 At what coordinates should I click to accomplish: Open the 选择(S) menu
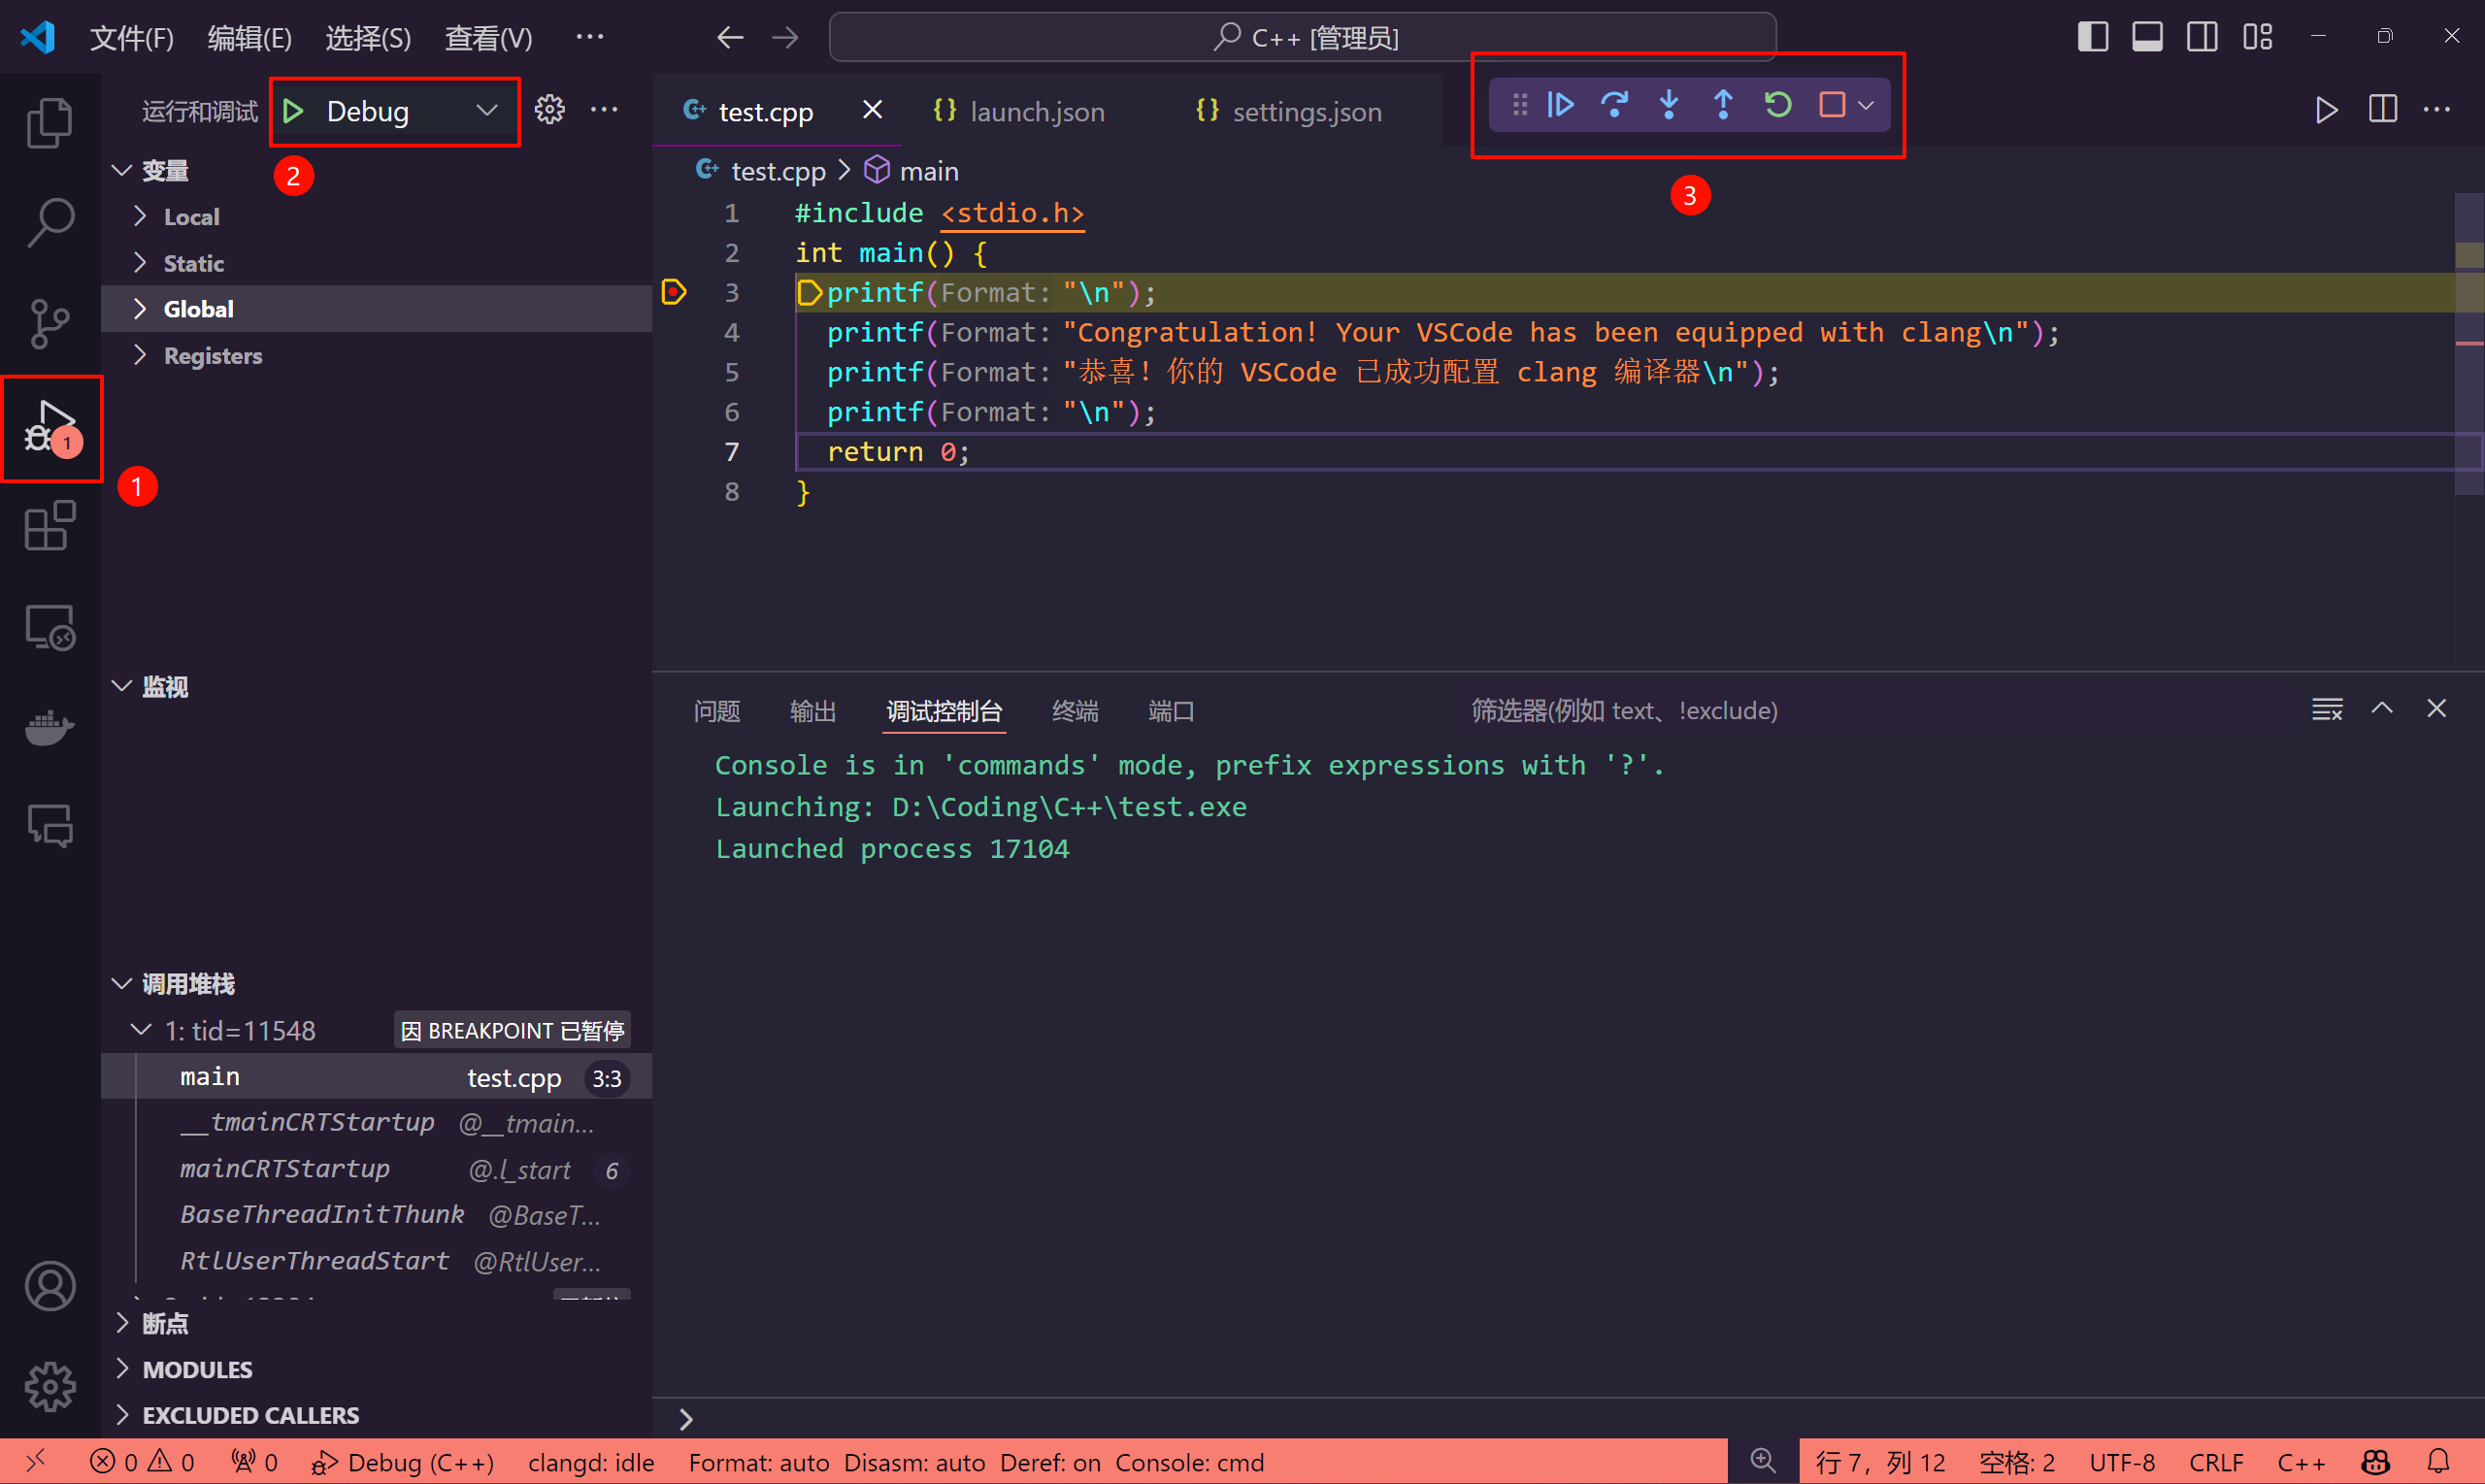pos(368,37)
